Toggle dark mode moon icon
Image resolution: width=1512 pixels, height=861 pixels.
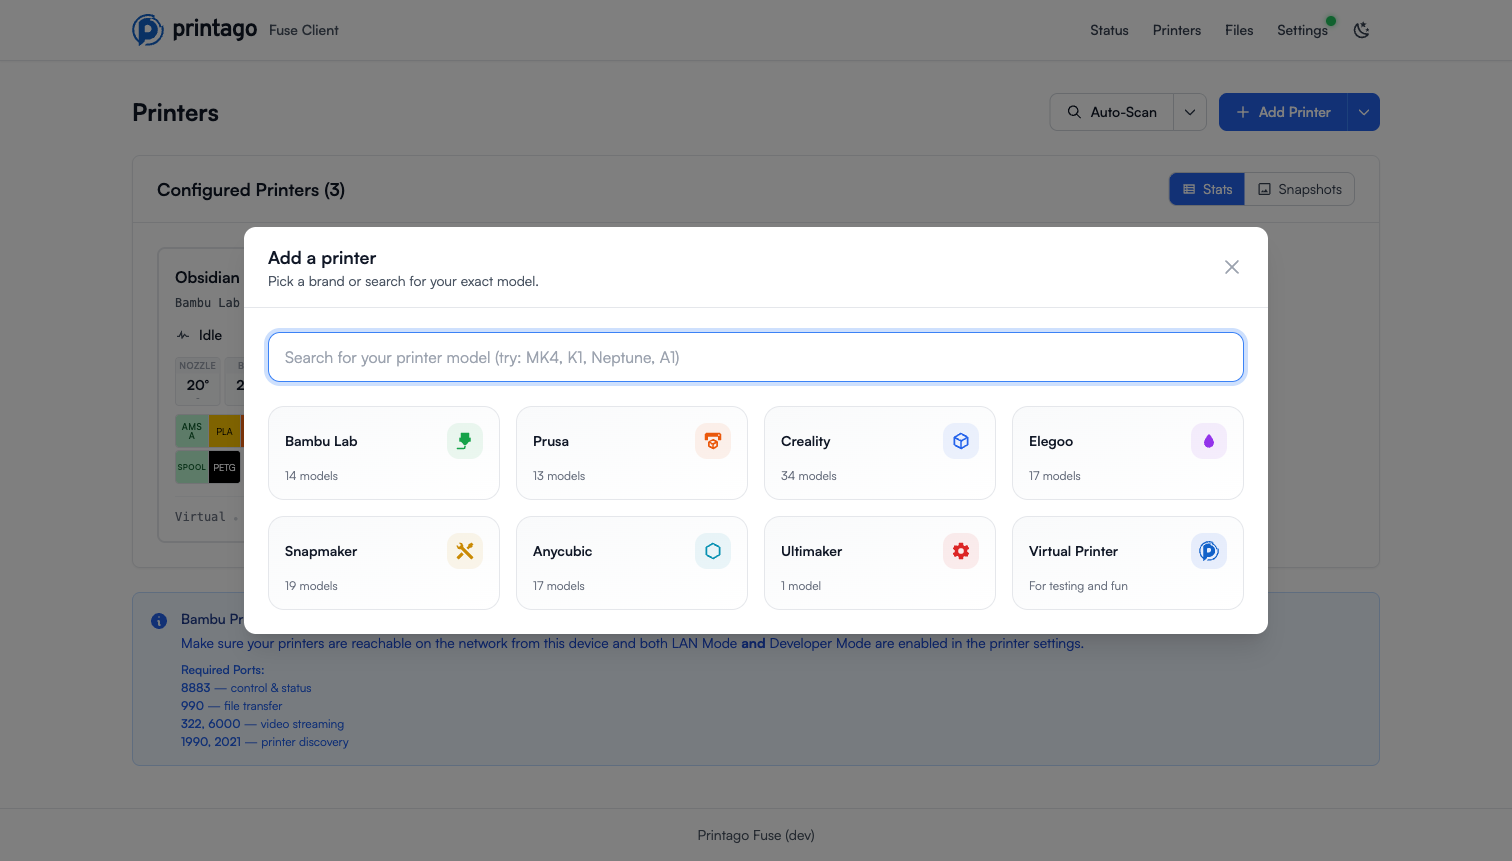coord(1361,30)
